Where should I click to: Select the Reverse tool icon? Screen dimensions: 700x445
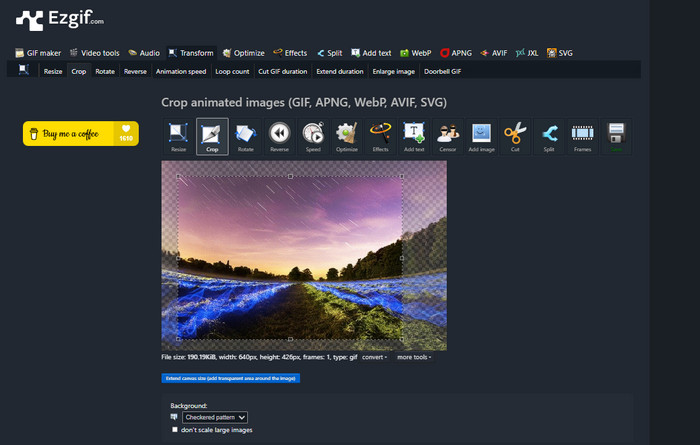pos(279,137)
